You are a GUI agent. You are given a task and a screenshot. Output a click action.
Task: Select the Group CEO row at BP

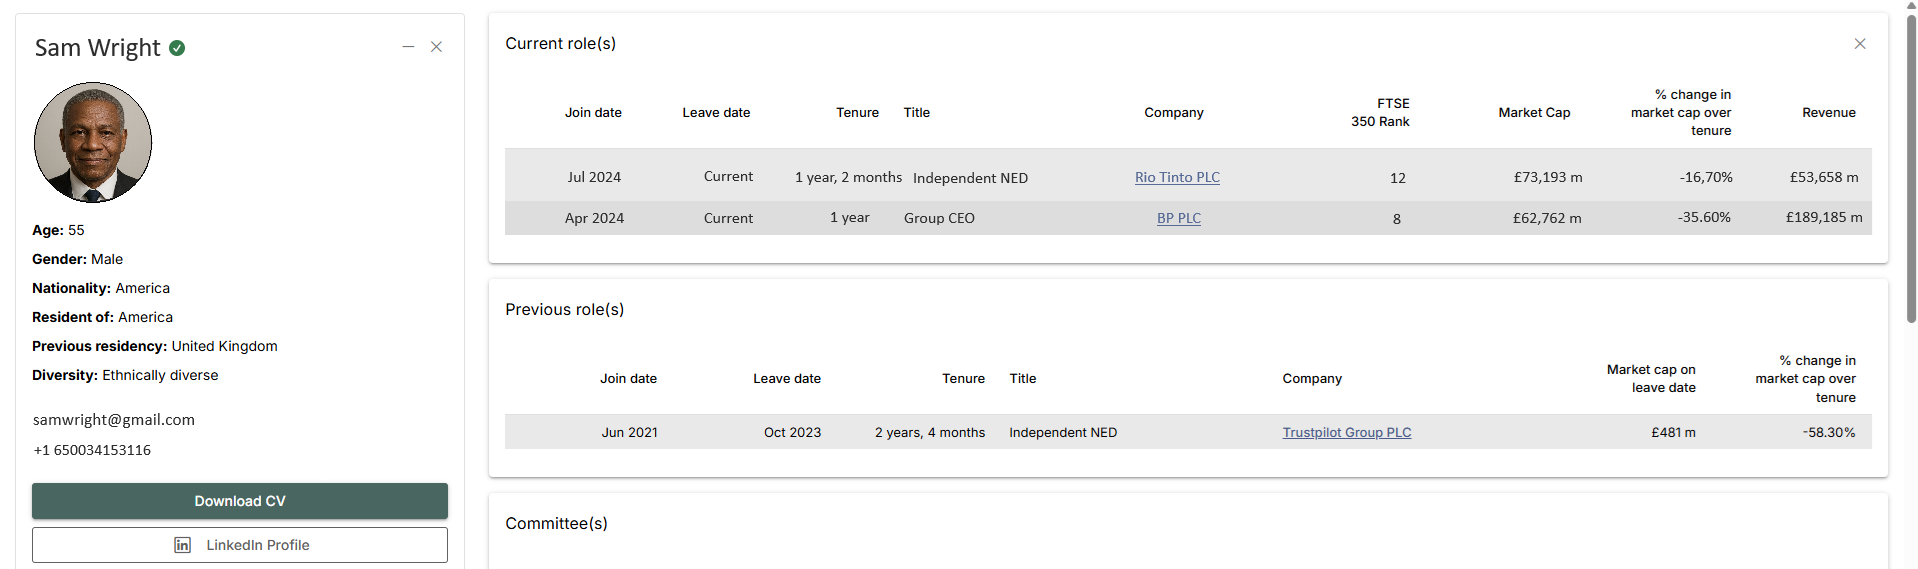(x=938, y=218)
